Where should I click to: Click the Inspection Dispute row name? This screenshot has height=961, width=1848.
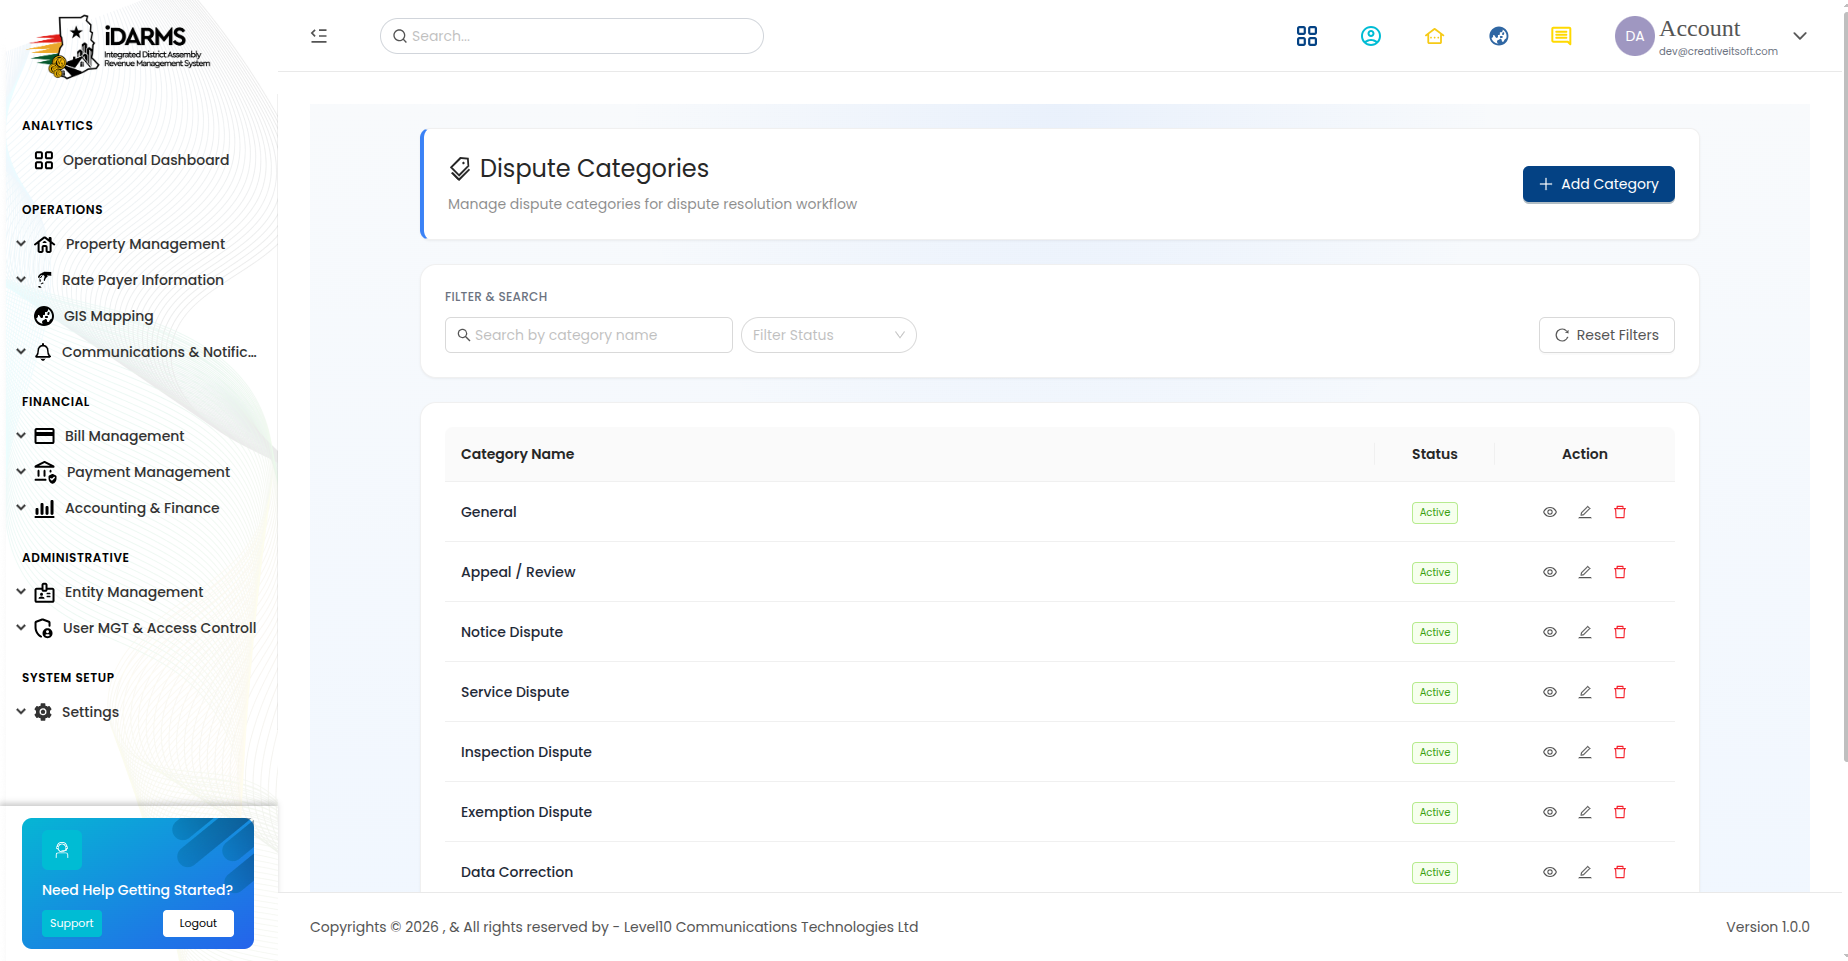pyautogui.click(x=526, y=752)
